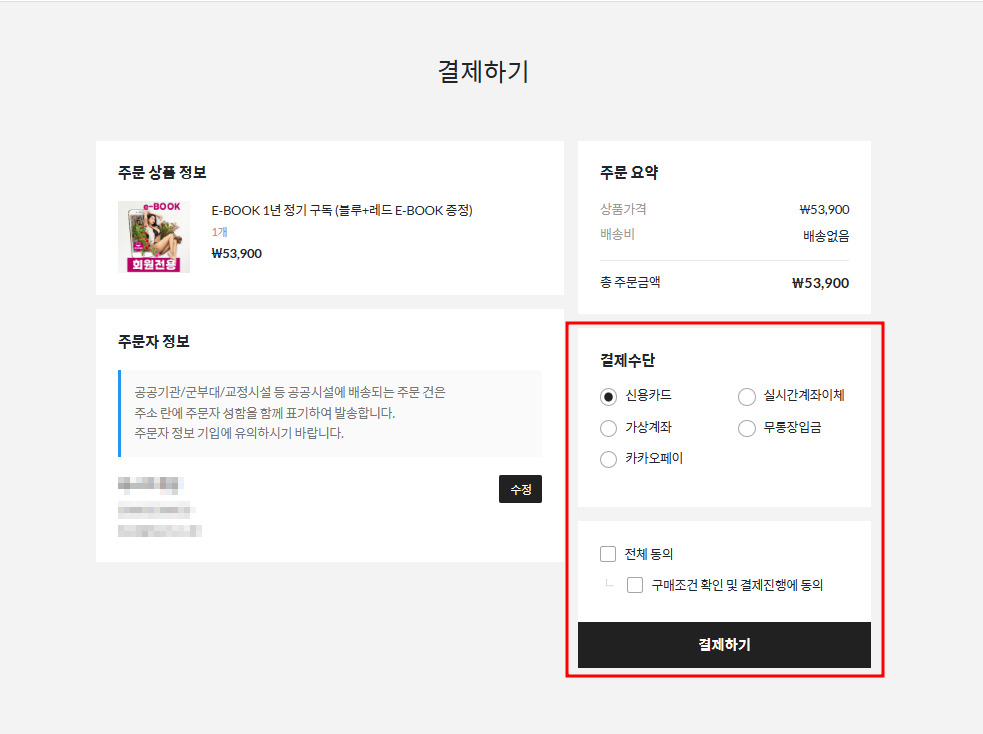Click the 공공기관/군부대 notice text line
Image resolution: width=983 pixels, height=734 pixels.
290,392
